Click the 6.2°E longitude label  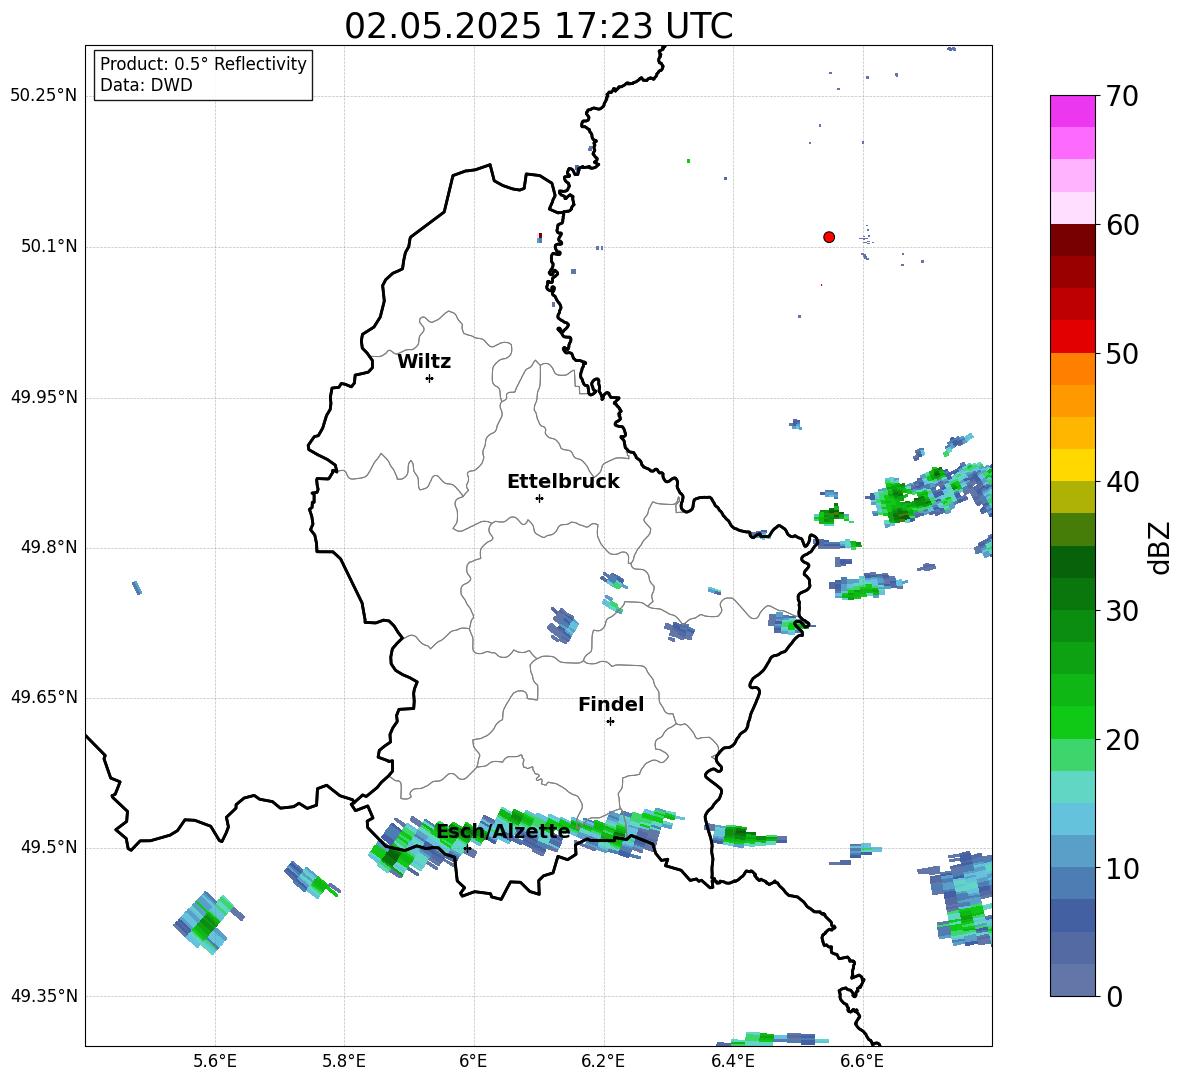(603, 1061)
